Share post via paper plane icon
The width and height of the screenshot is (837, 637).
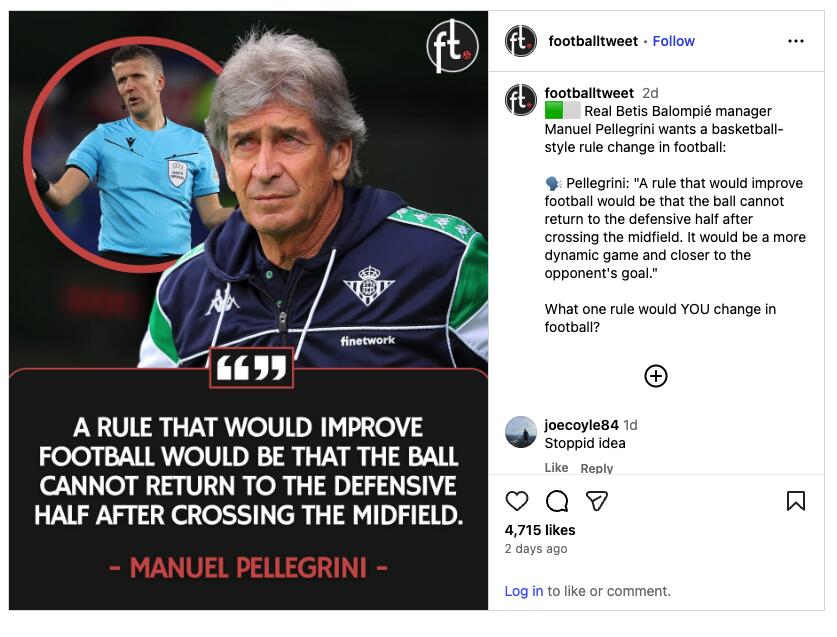coord(596,501)
